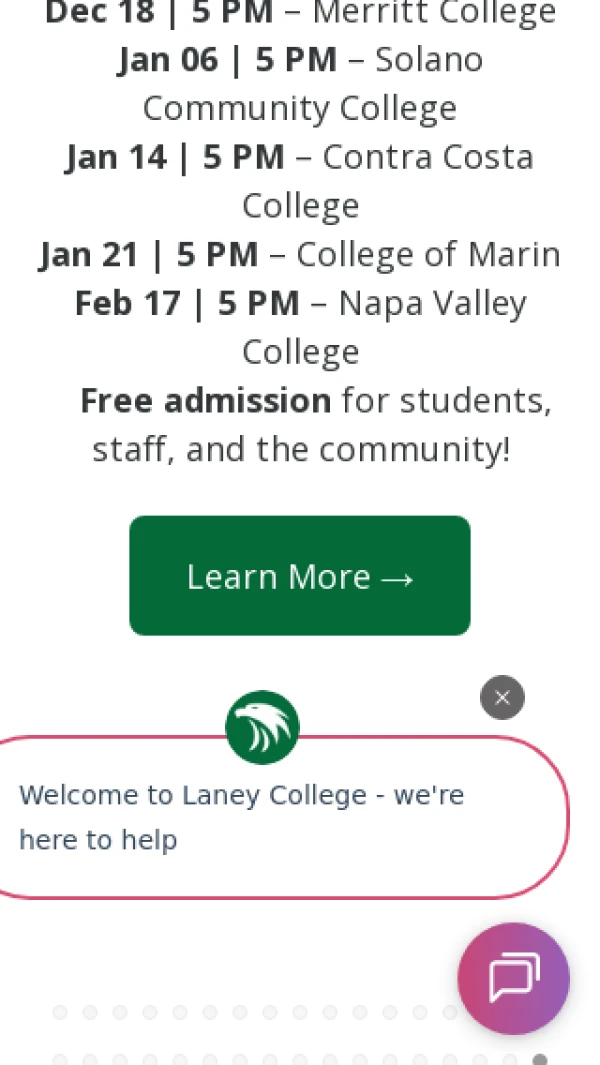Click the 'College of Marin' event text

[x=428, y=254]
